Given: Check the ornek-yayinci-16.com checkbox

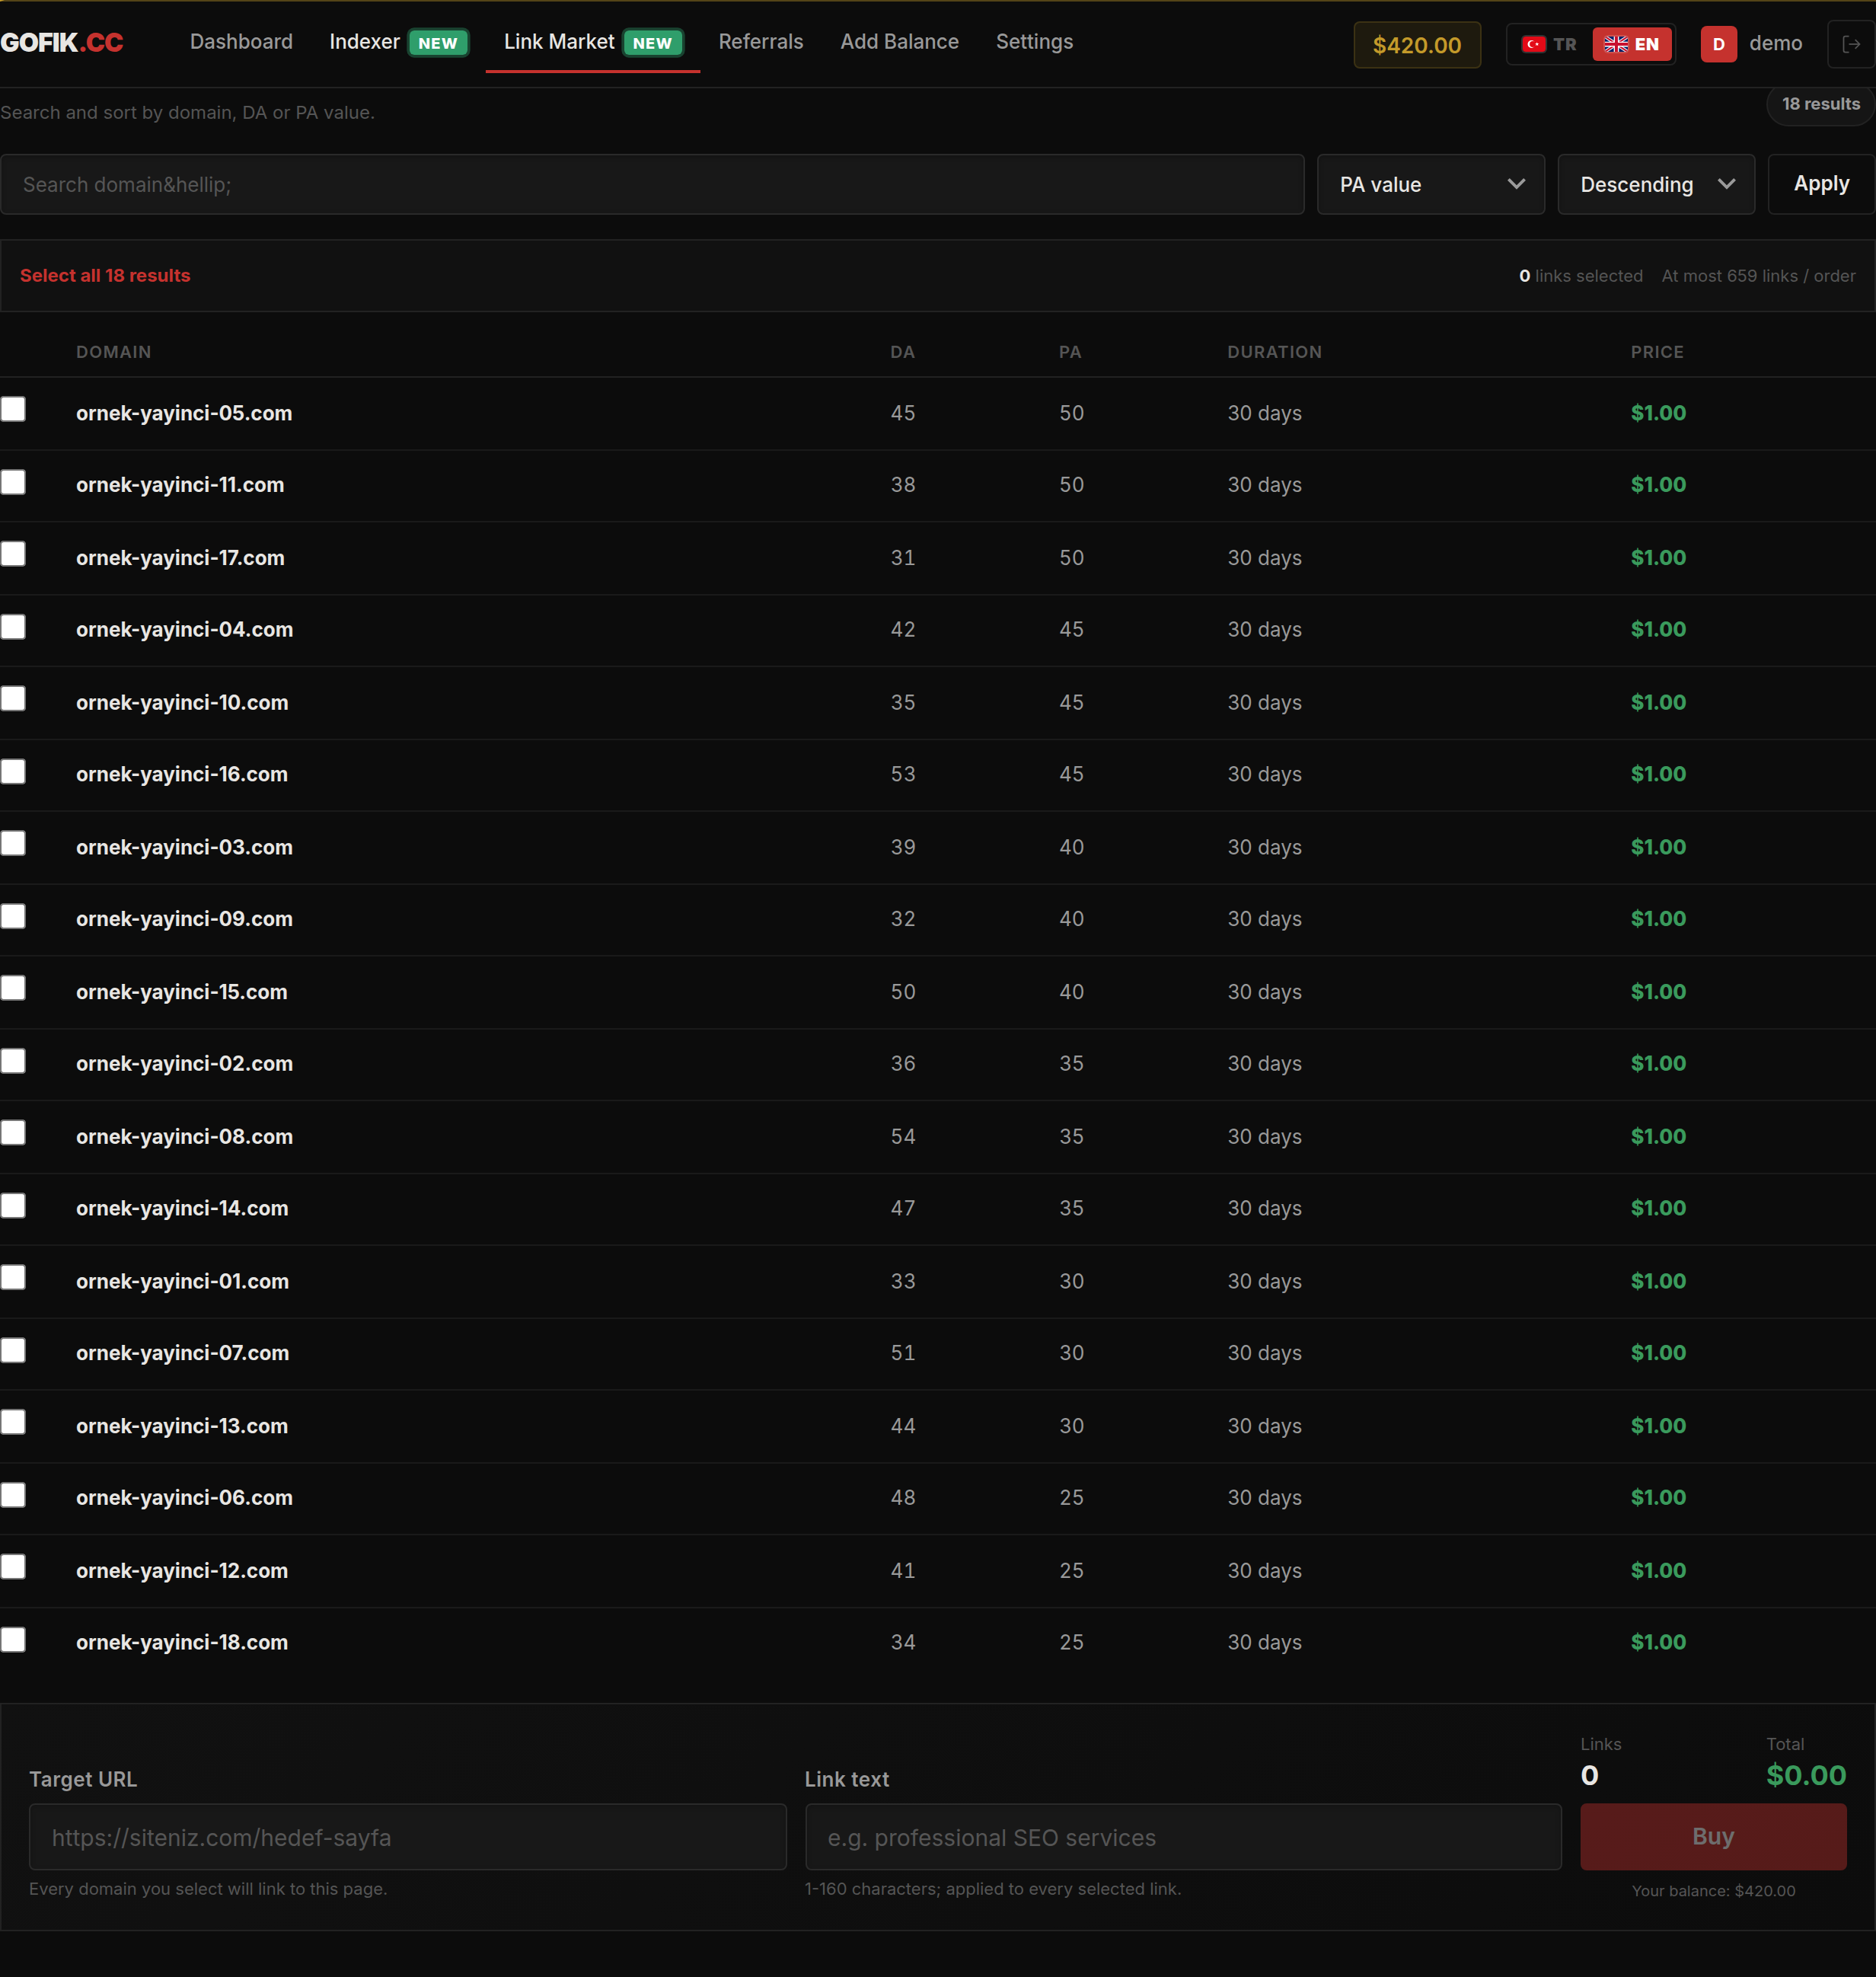Looking at the screenshot, I should 13,771.
